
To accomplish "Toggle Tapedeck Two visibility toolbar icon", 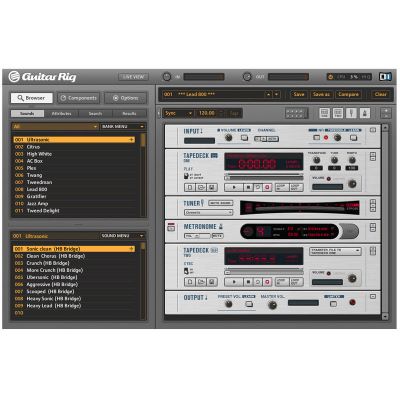I will pyautogui.click(x=338, y=113).
